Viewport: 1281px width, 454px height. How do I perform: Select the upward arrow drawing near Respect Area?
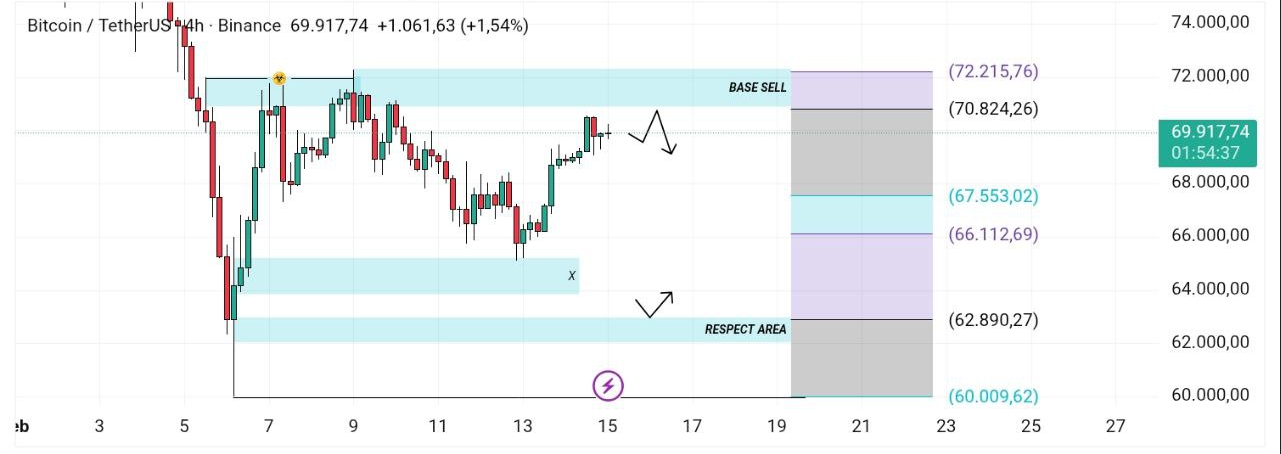[655, 303]
